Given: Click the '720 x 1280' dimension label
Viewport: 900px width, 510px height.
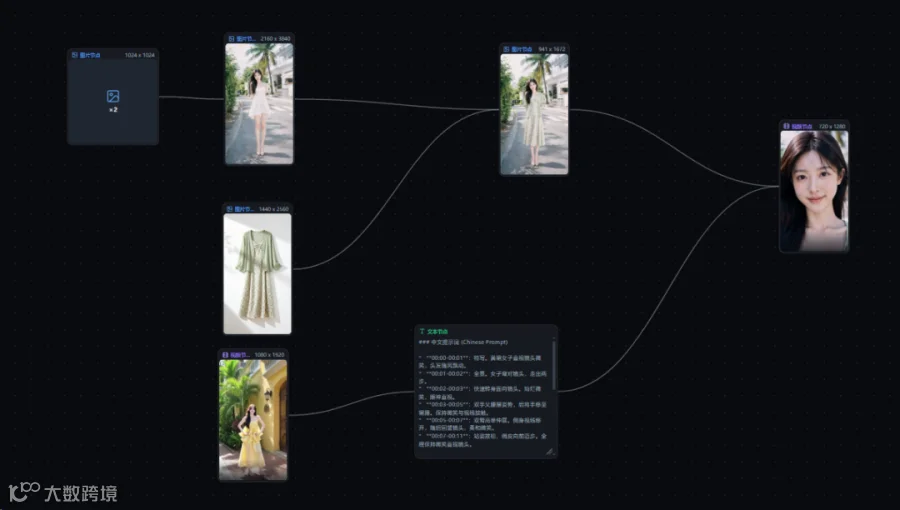Looking at the screenshot, I should pyautogui.click(x=832, y=126).
